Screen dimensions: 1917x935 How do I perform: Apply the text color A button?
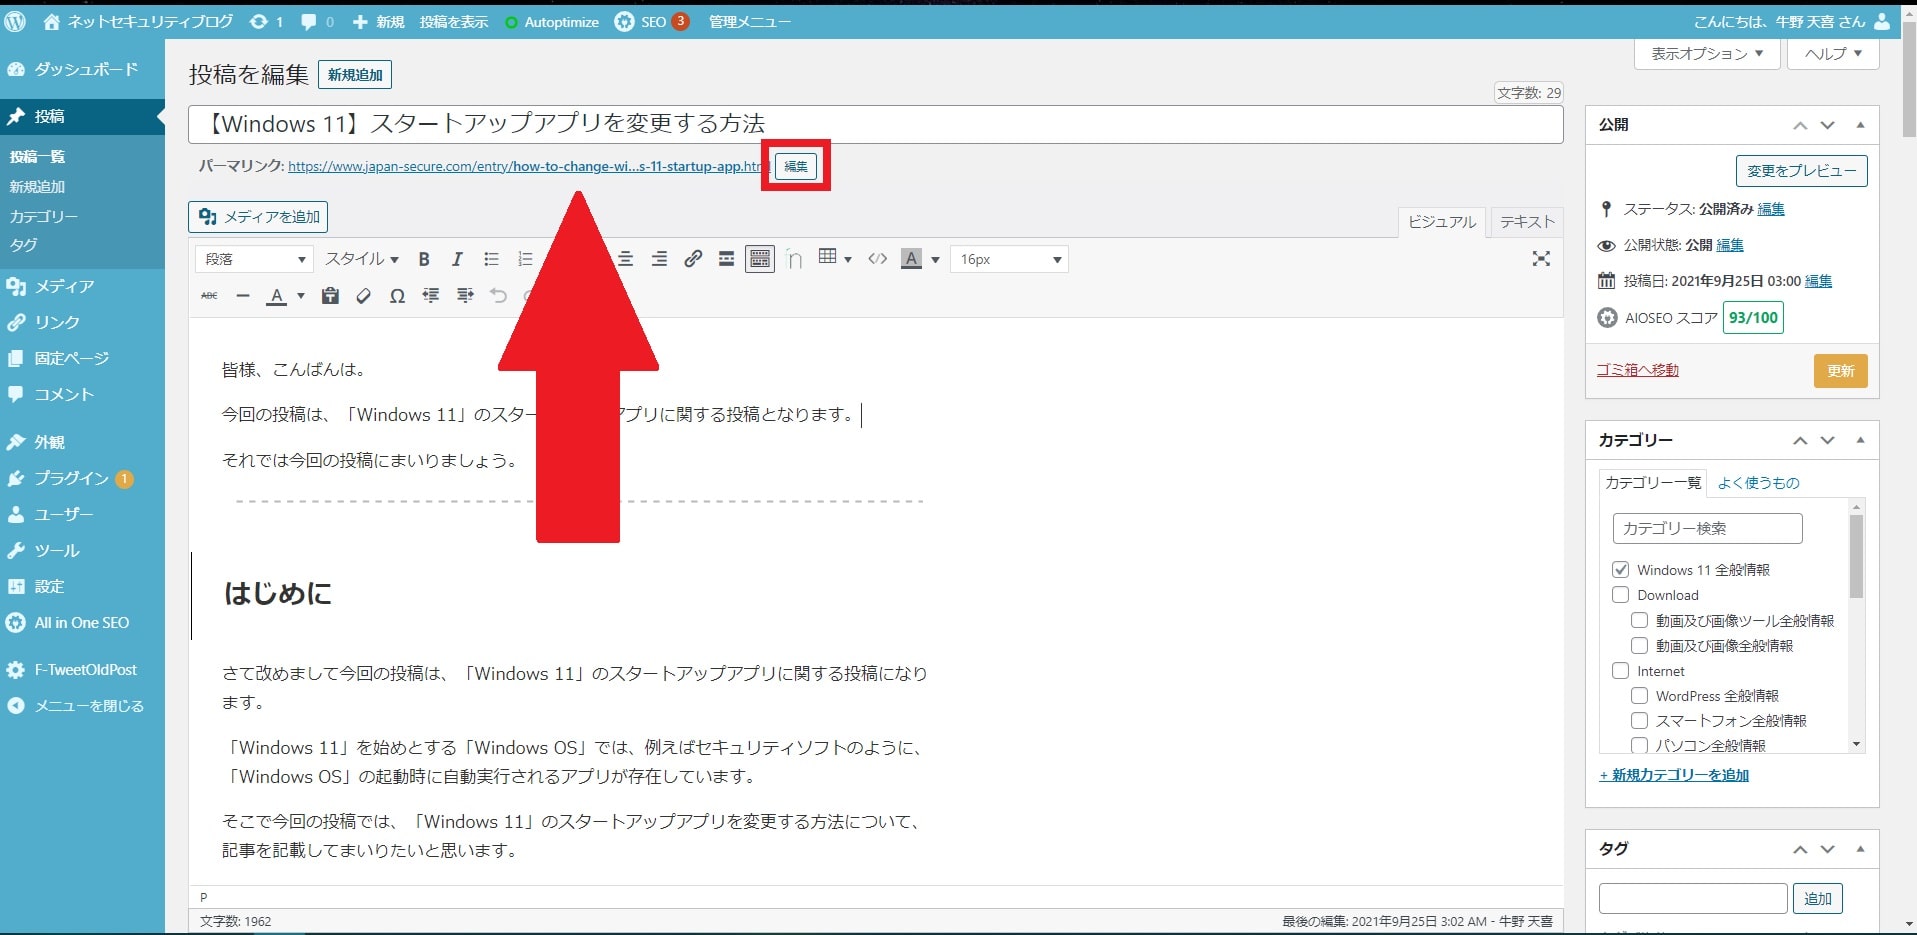coord(277,296)
